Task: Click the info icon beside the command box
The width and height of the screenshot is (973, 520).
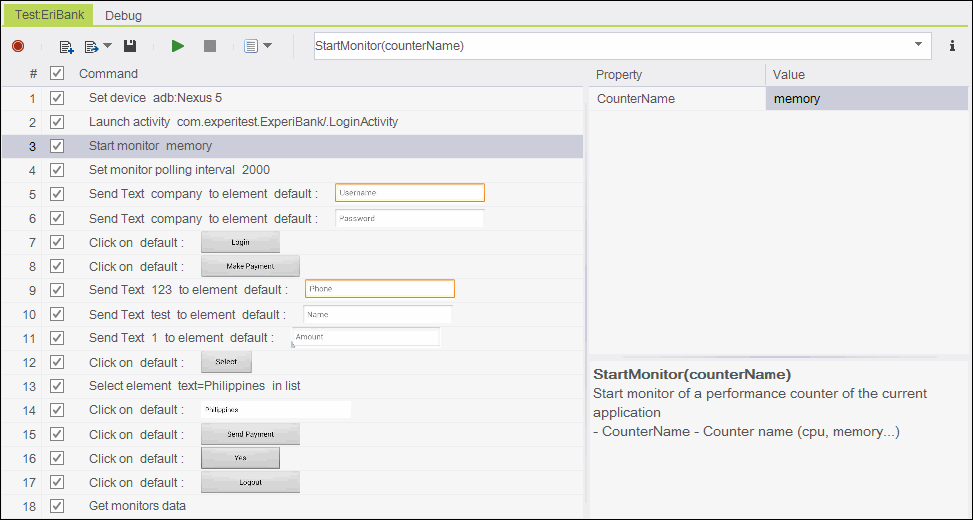Action: pos(952,46)
